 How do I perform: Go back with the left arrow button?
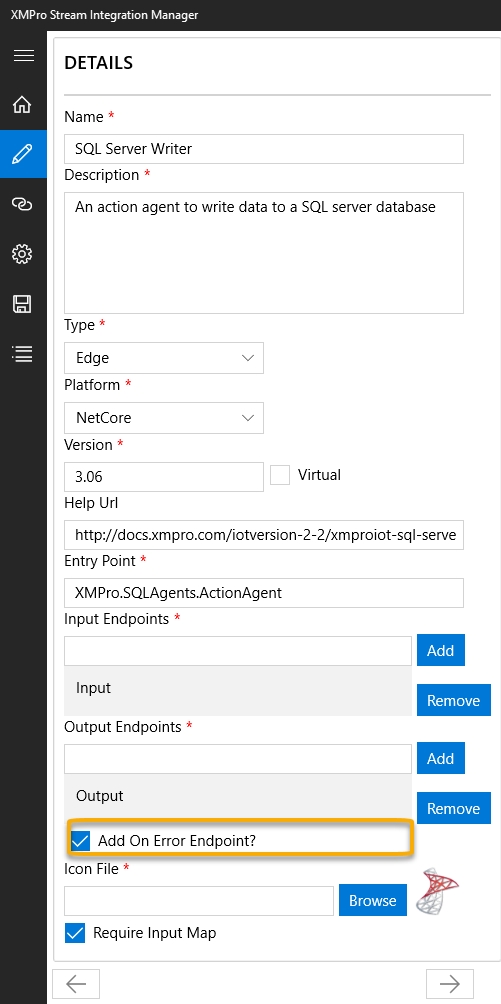[76, 984]
